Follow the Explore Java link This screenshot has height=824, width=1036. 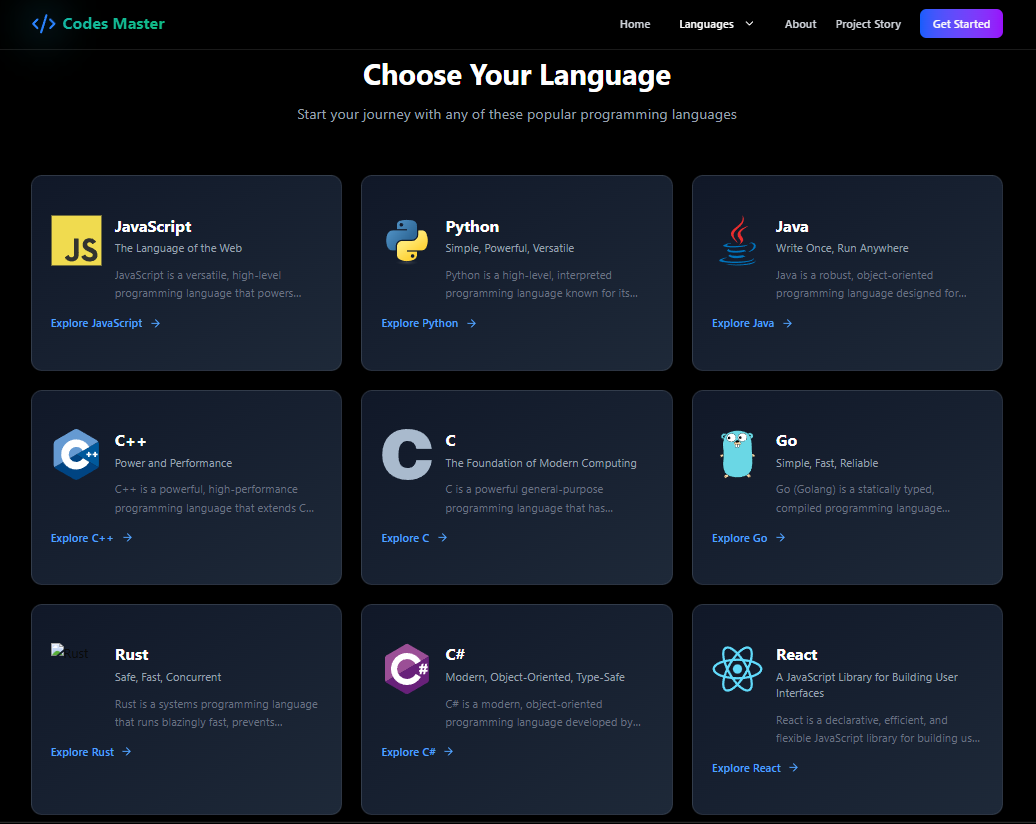point(743,323)
